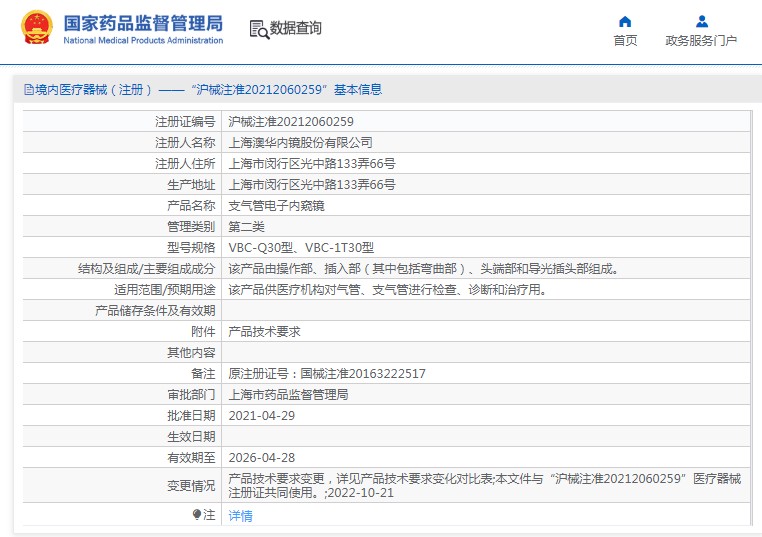
Task: Select registrant name 上海澳华内镜股份有限公司
Action: [x=300, y=142]
